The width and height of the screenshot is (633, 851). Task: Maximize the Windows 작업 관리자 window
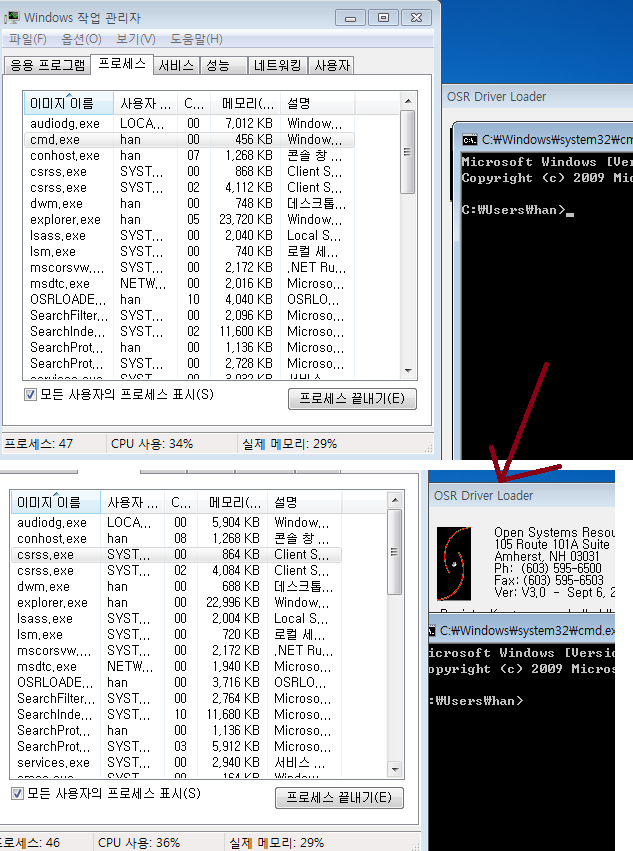point(383,18)
